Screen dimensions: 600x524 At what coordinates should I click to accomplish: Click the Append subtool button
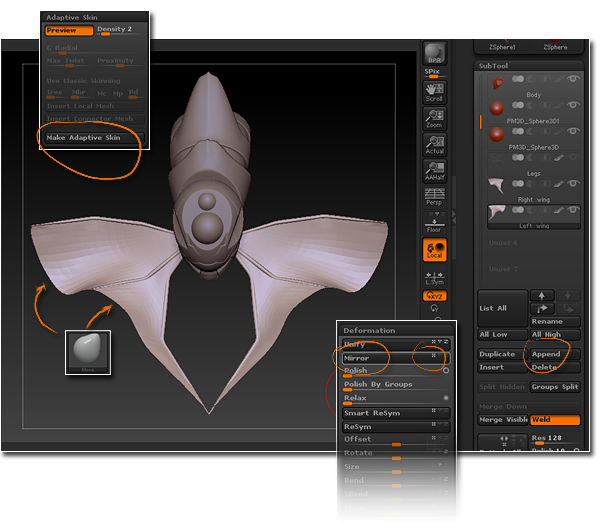coord(555,354)
